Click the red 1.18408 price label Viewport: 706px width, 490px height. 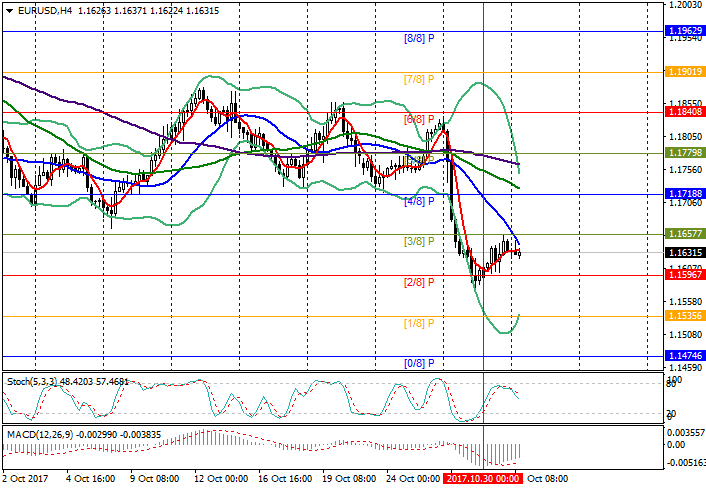click(x=684, y=112)
